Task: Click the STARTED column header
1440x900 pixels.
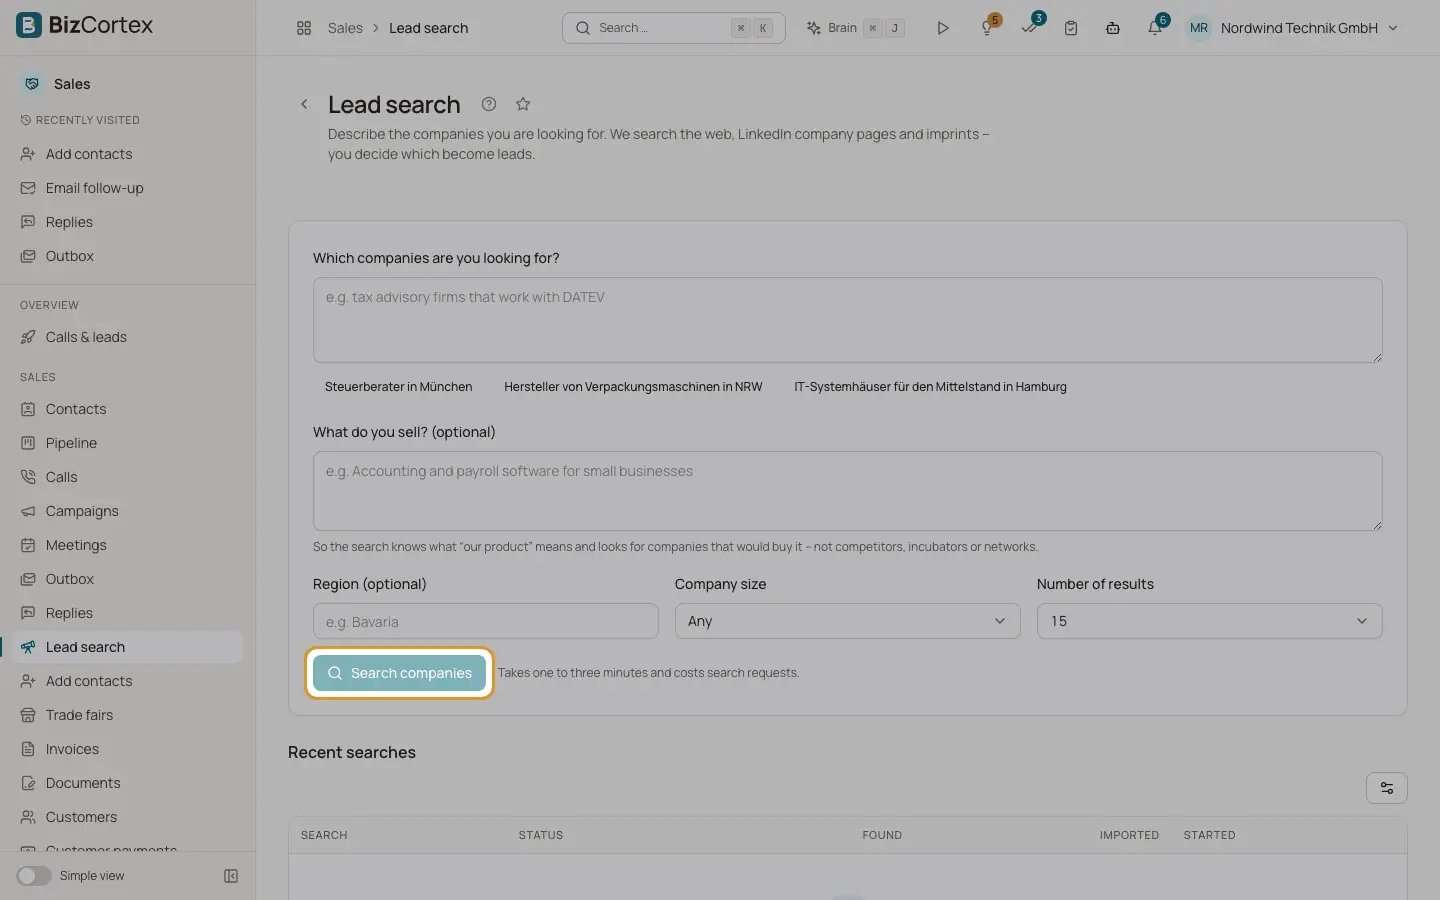Action: (x=1209, y=835)
